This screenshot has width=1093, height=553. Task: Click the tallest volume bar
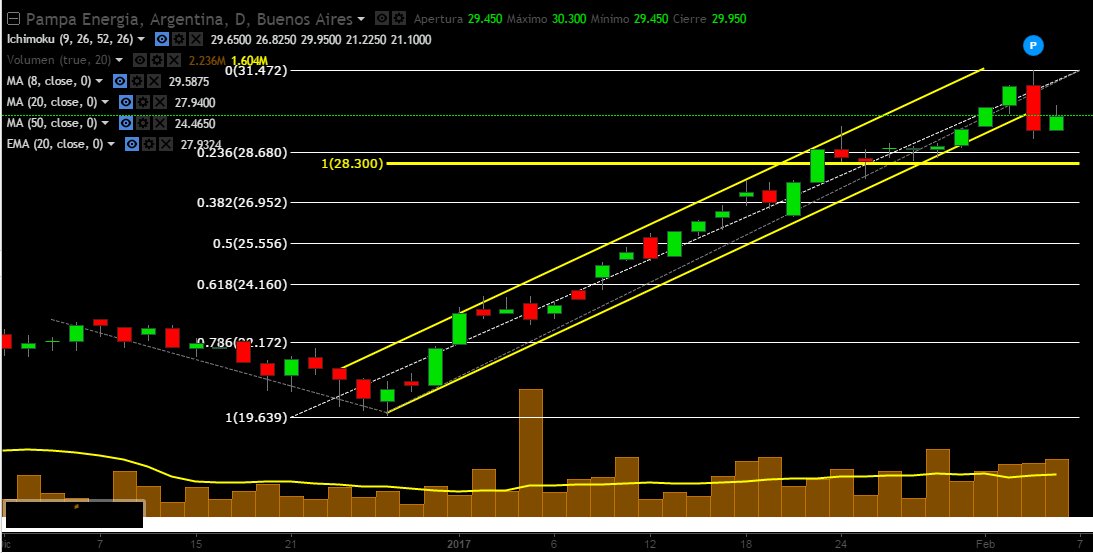530,453
